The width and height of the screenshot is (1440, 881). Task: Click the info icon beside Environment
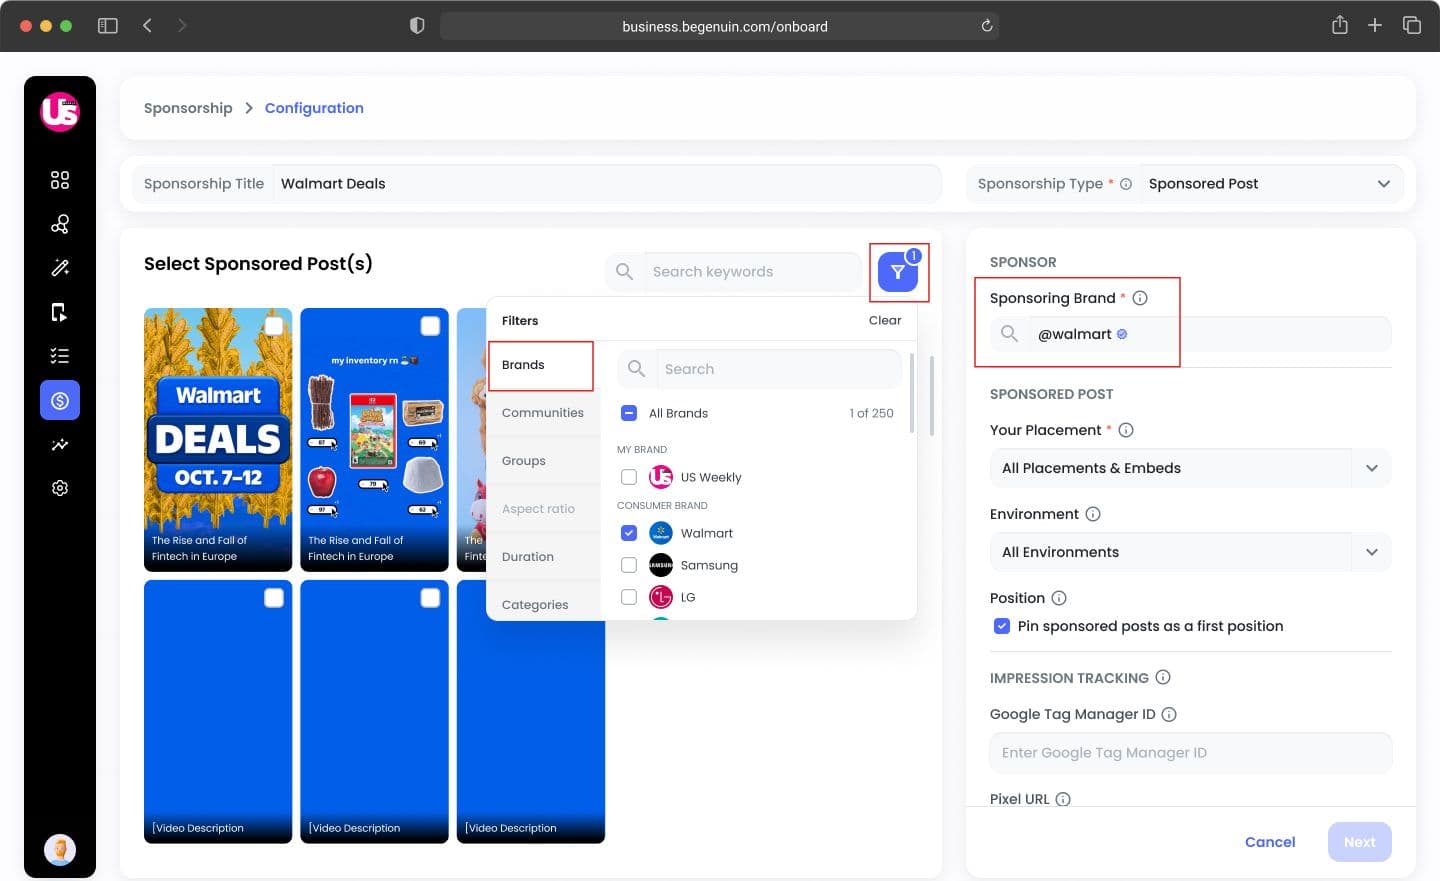click(1093, 514)
